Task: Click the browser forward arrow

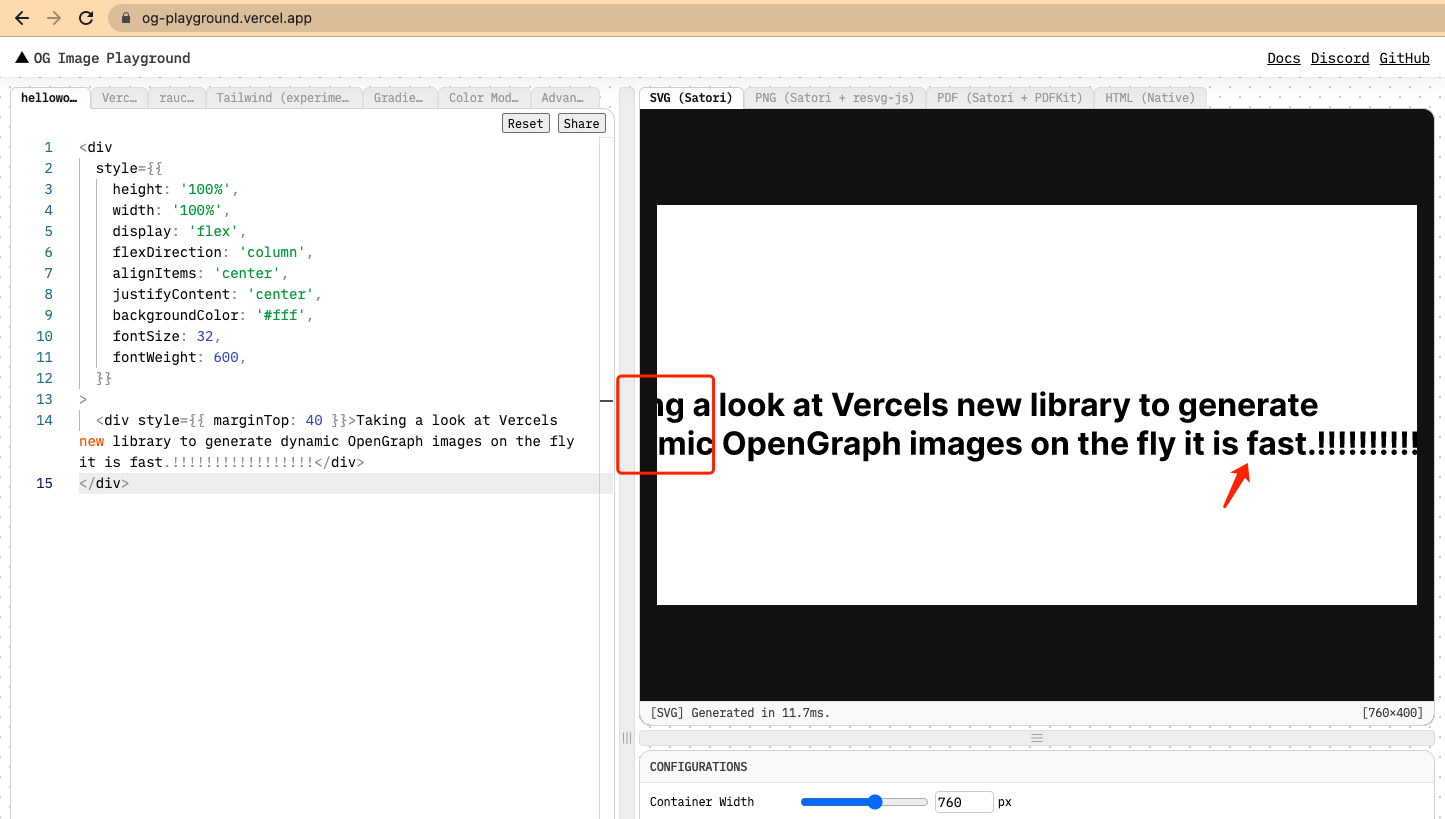Action: 55,17
